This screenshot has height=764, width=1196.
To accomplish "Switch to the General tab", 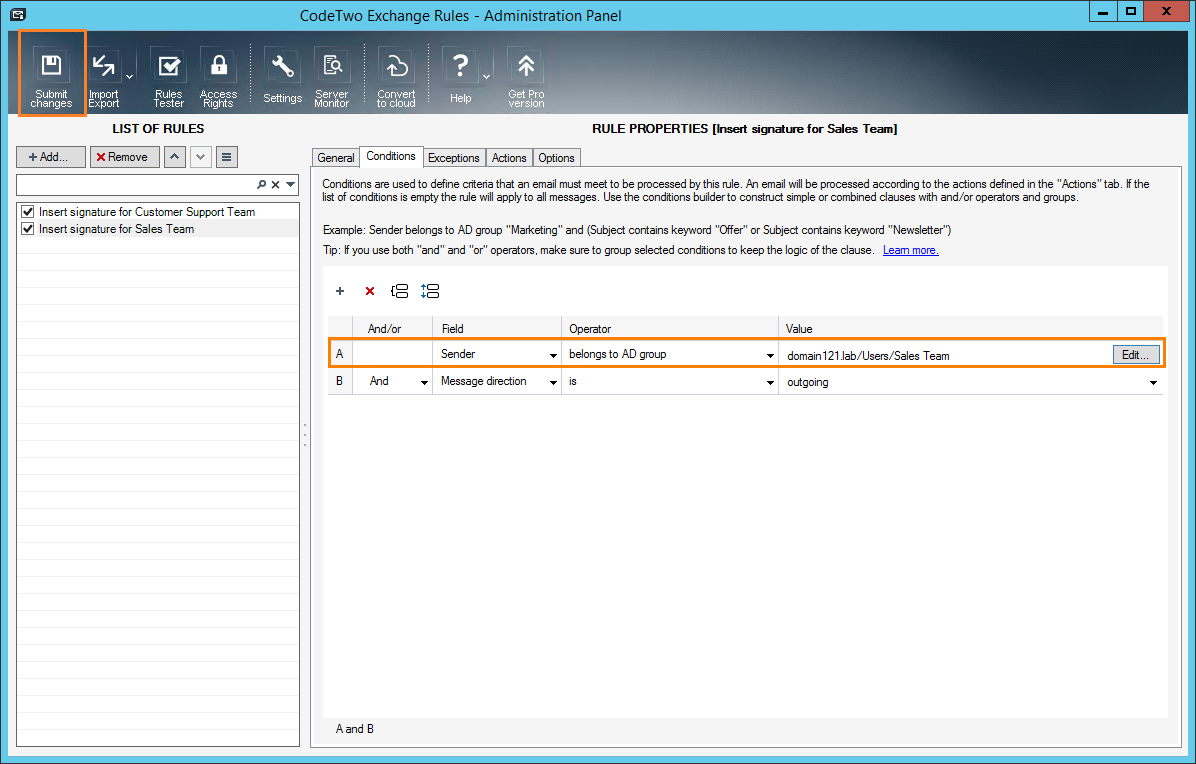I will coord(336,158).
